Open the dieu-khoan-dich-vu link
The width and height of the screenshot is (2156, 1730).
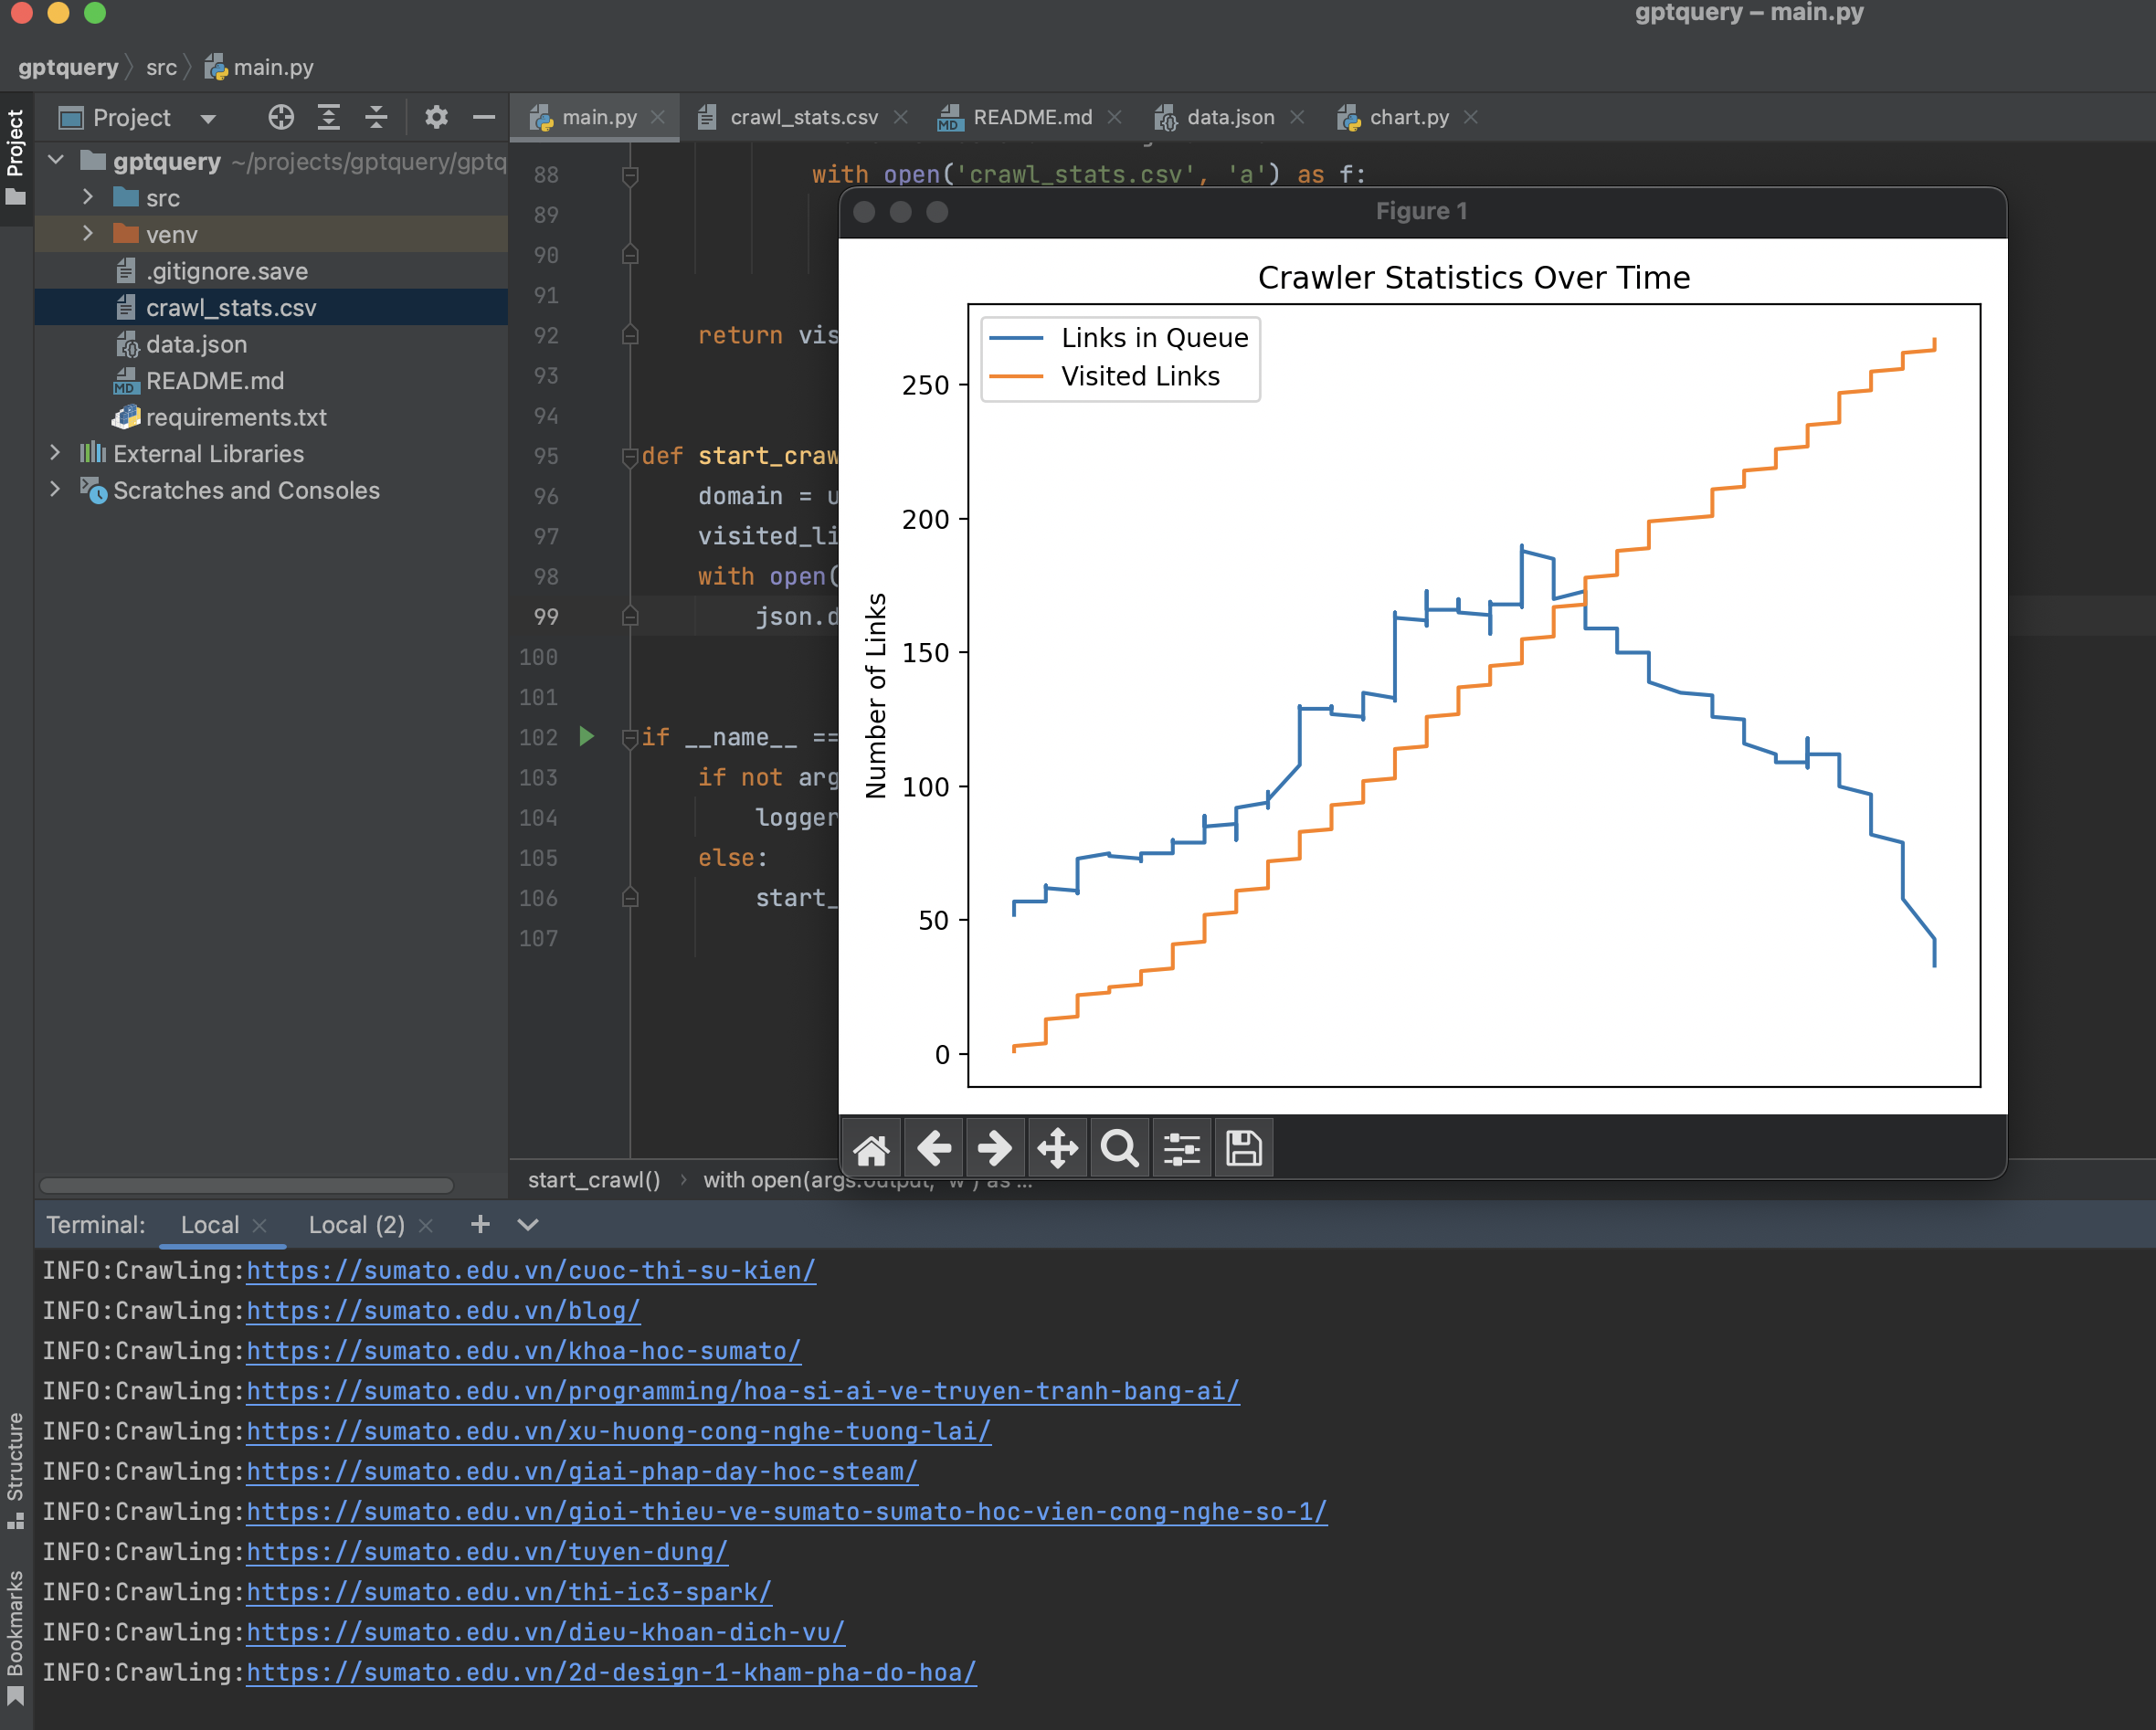tap(545, 1632)
